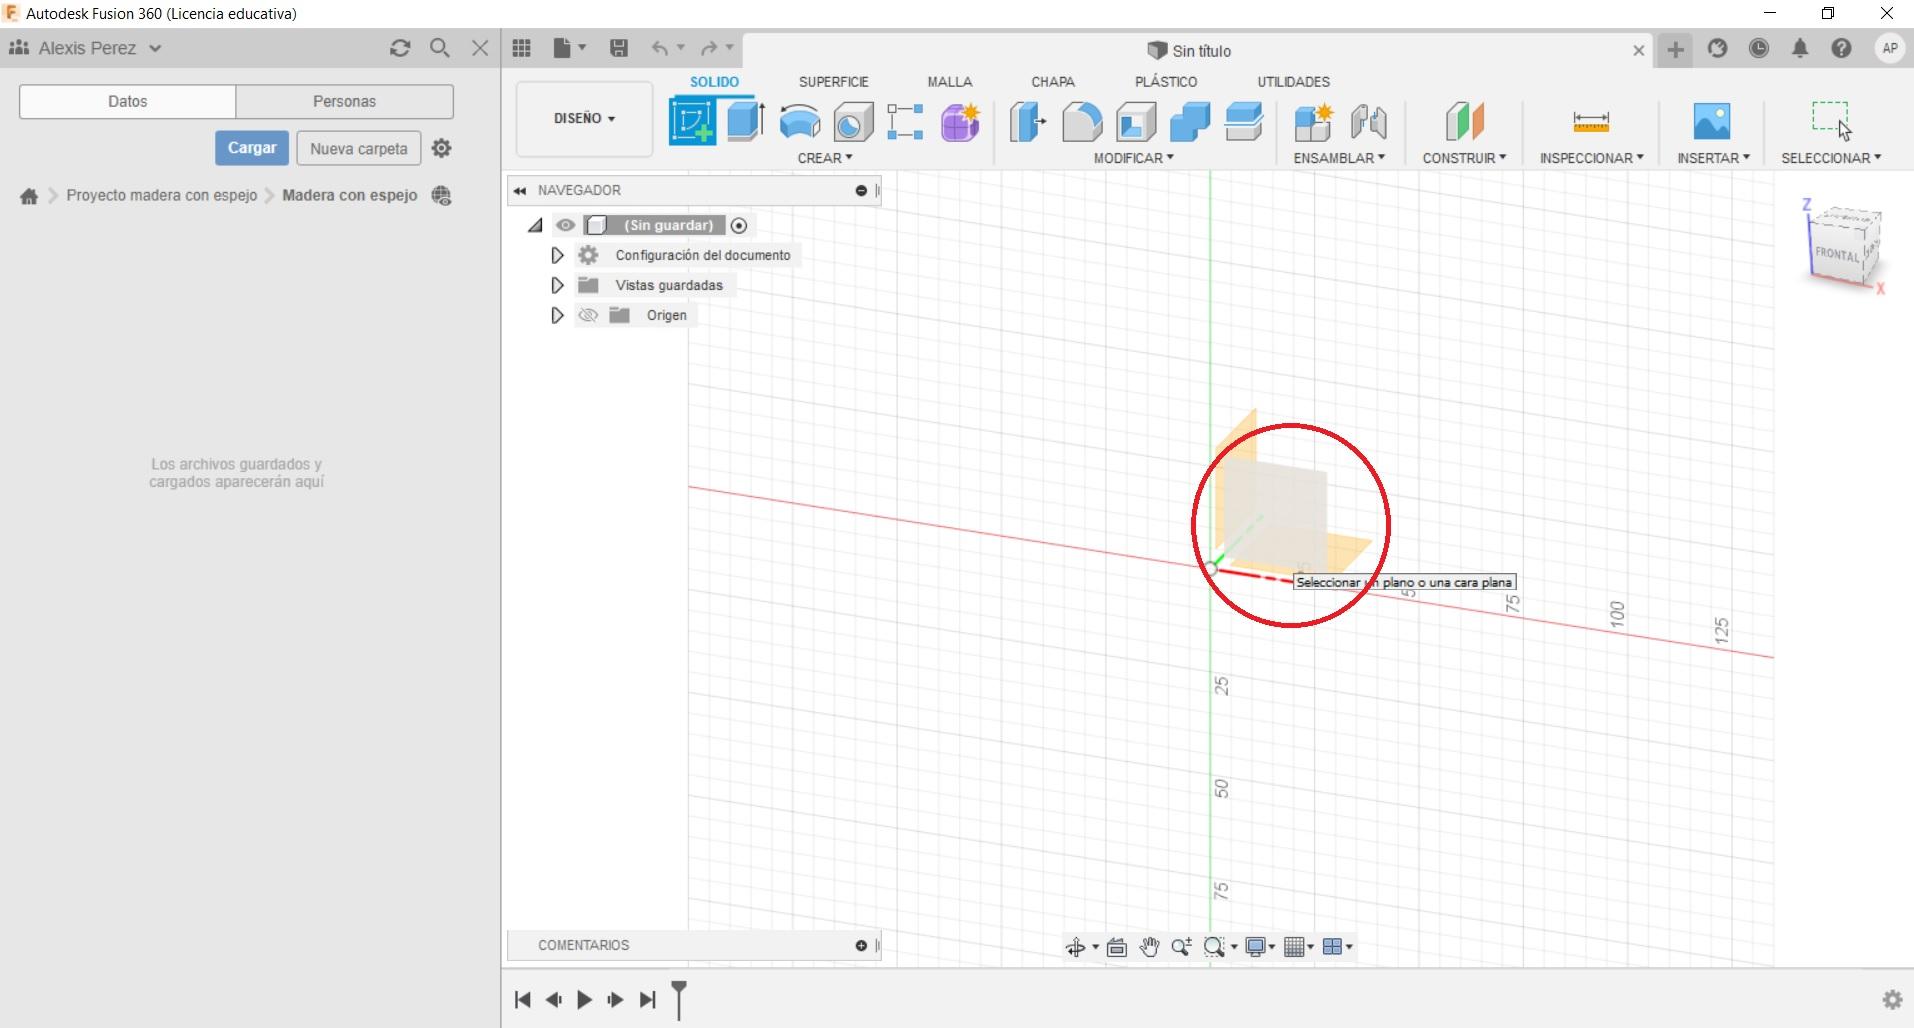1914x1028 pixels.
Task: Choose the Revolve tool icon
Action: click(799, 122)
